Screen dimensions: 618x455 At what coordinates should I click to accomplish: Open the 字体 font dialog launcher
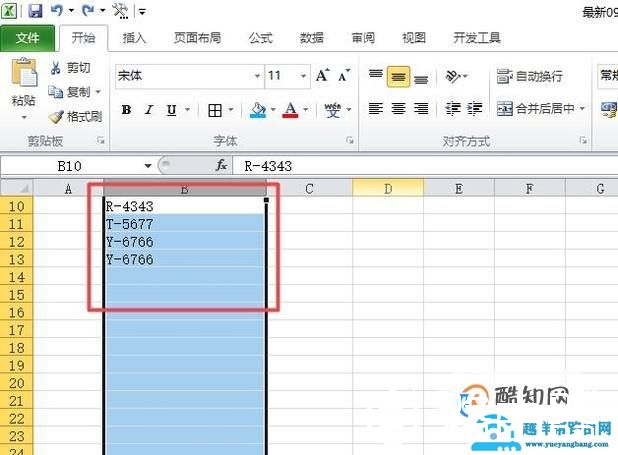click(349, 140)
